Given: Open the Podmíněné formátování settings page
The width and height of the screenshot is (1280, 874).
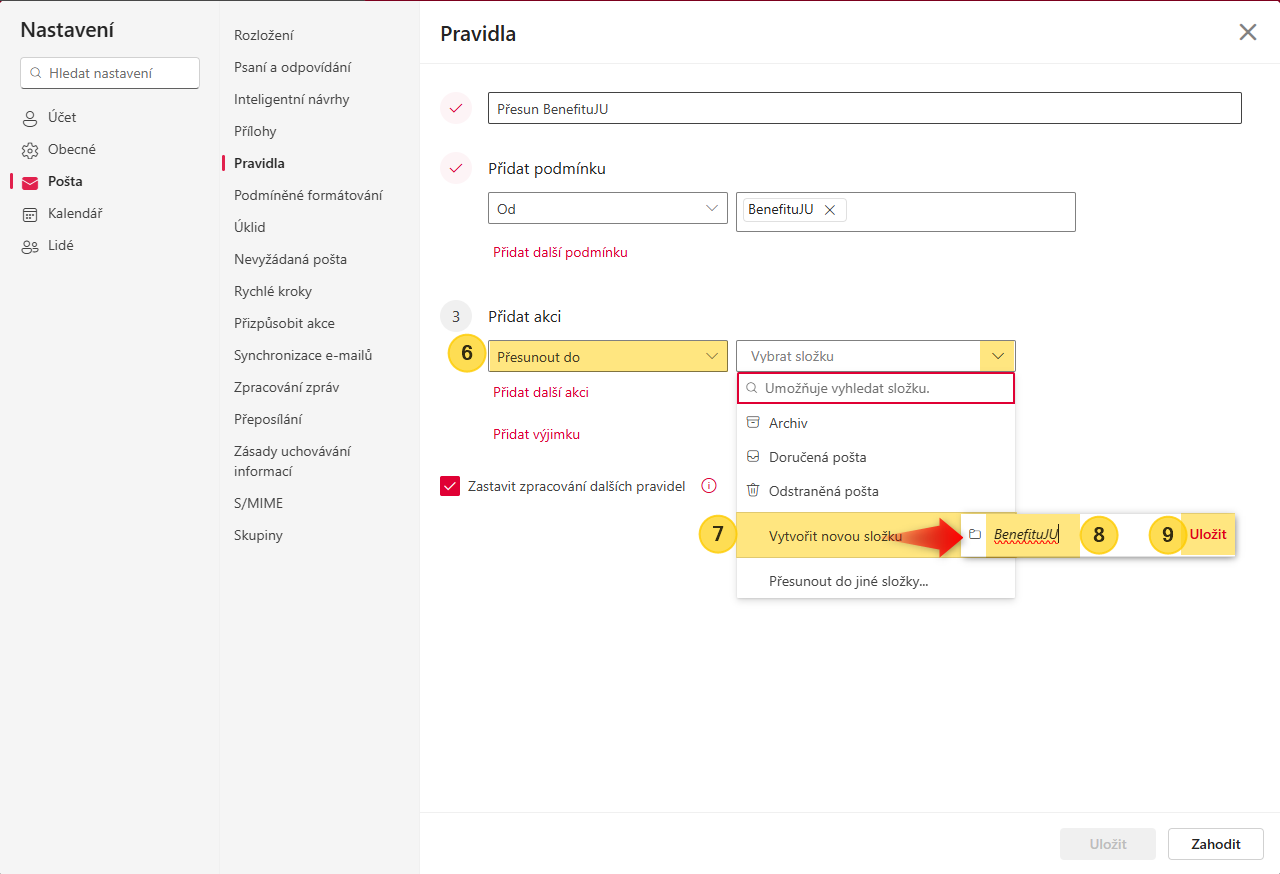Looking at the screenshot, I should pyautogui.click(x=308, y=195).
